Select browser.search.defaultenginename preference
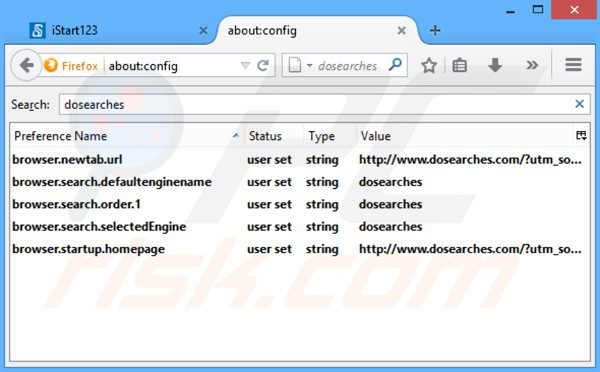 300,182
